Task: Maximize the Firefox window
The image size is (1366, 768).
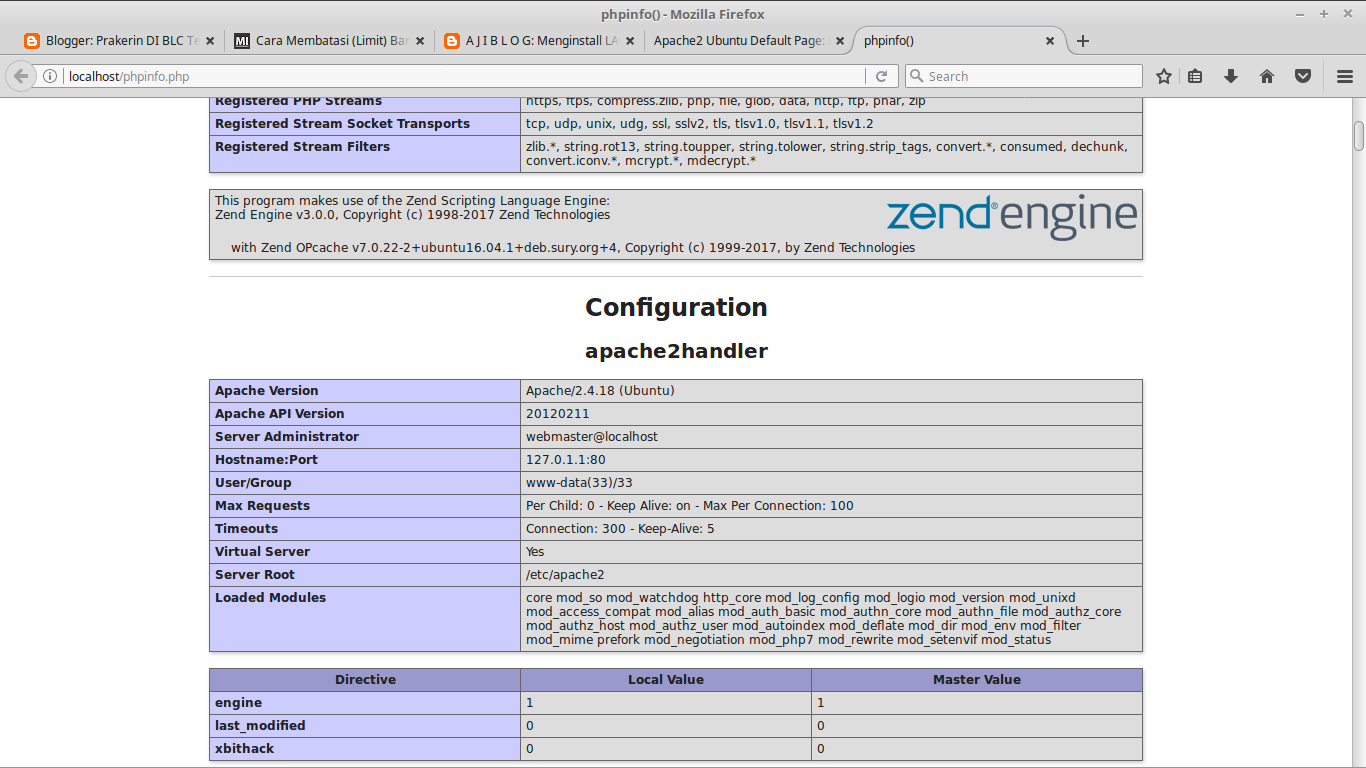Action: pyautogui.click(x=1324, y=14)
